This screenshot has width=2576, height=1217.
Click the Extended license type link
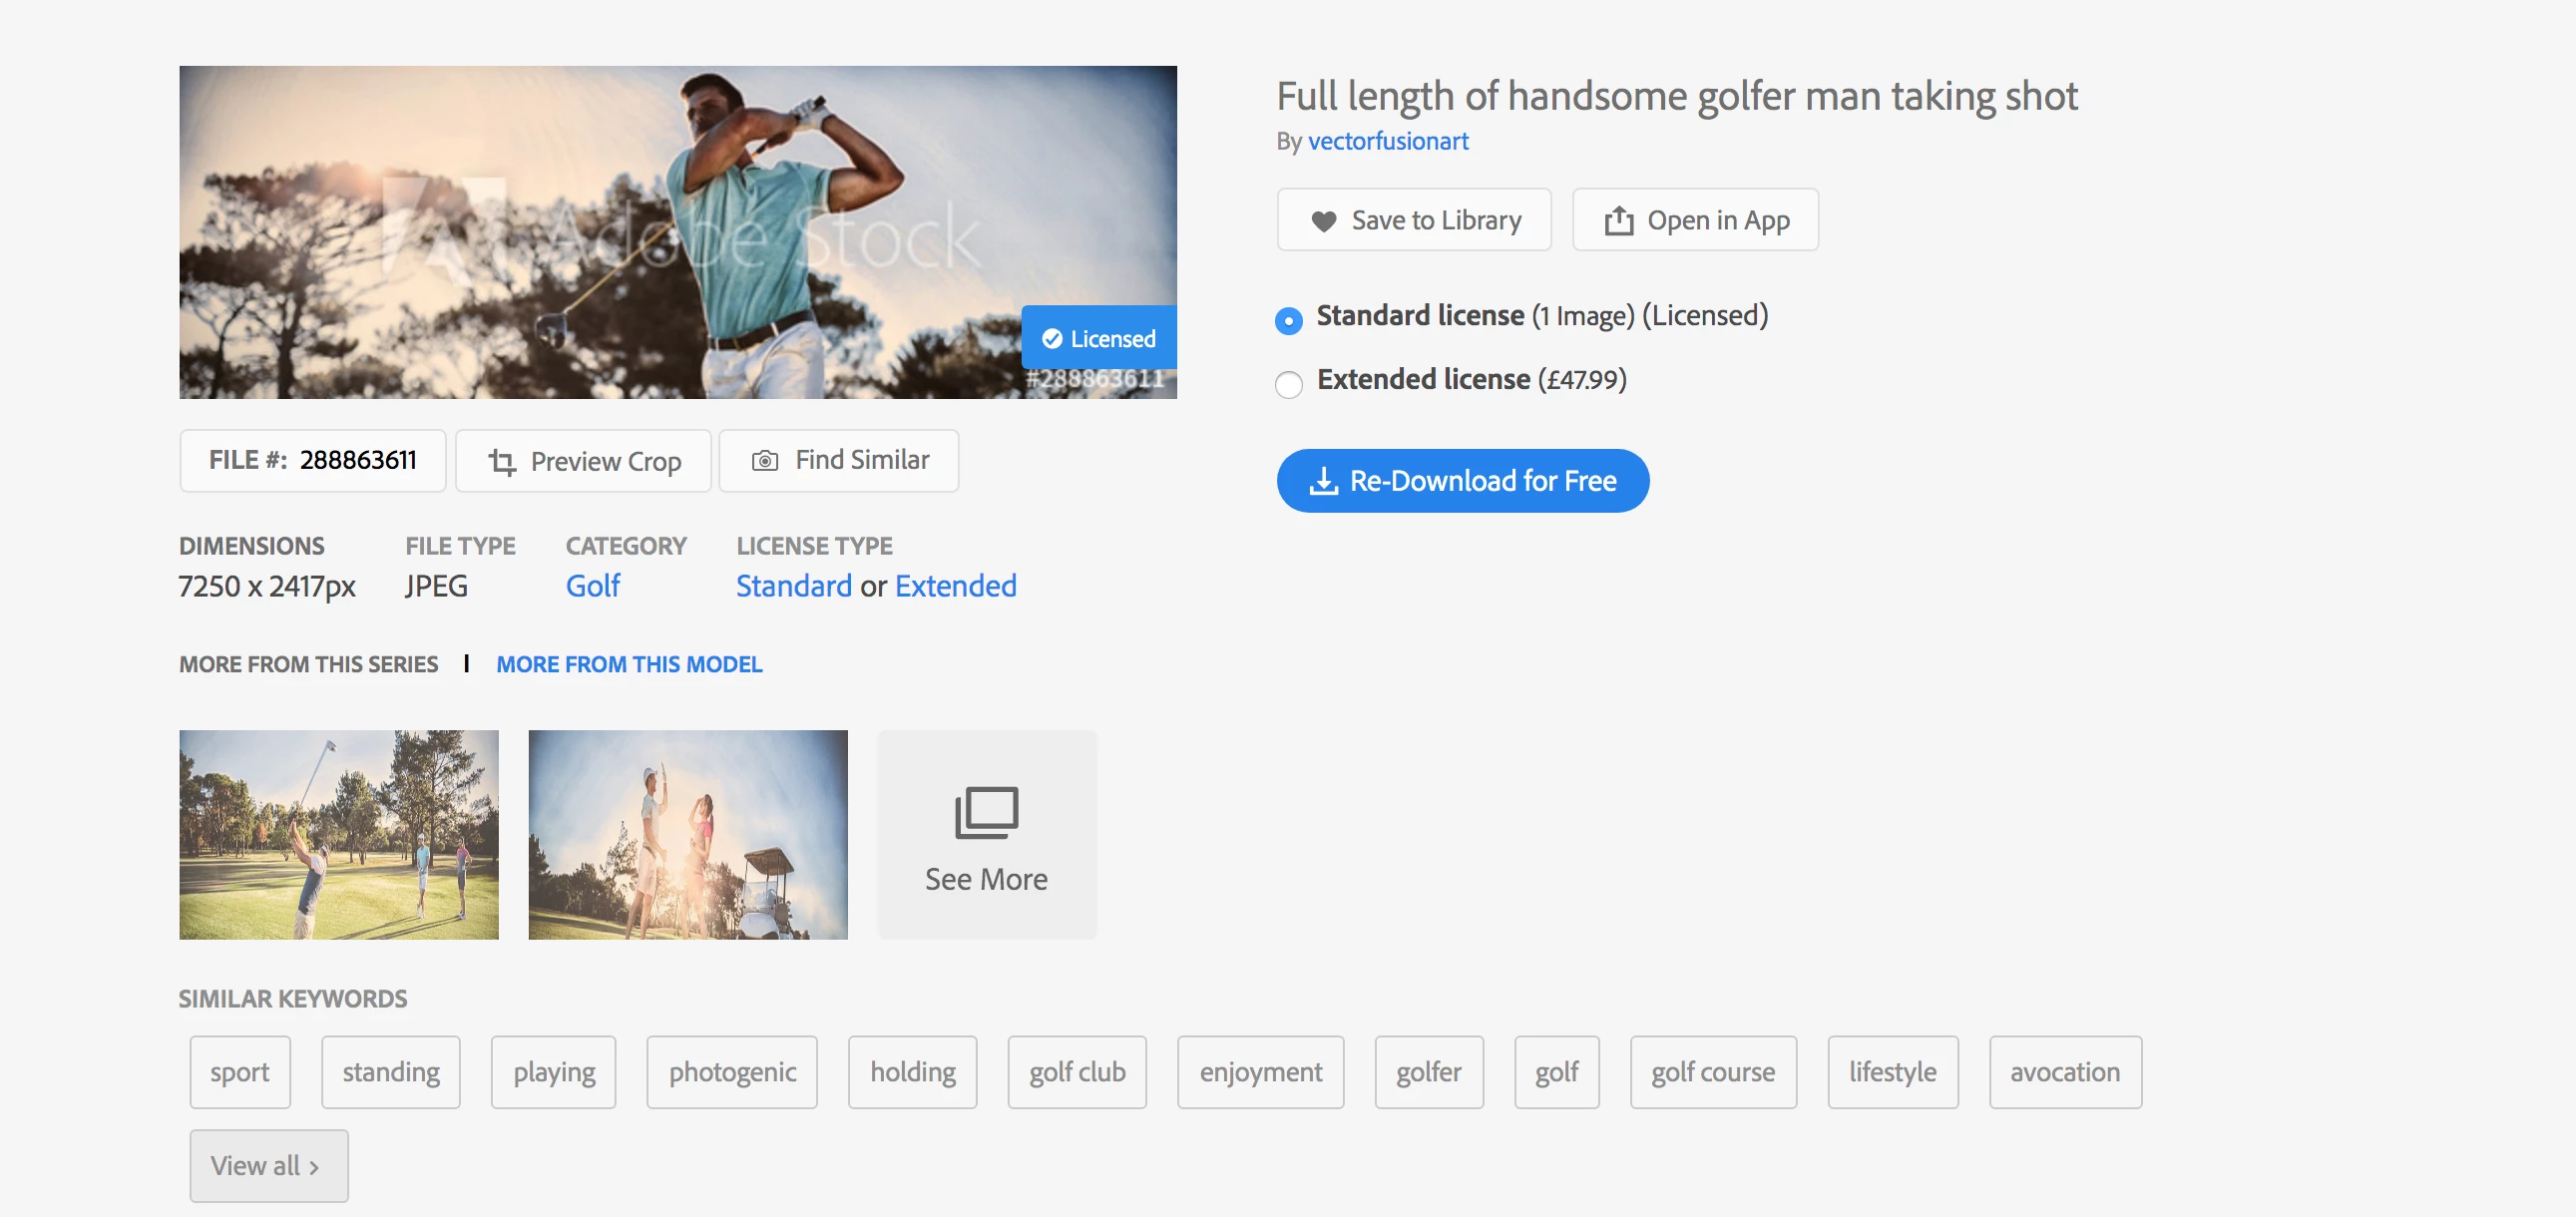click(955, 586)
